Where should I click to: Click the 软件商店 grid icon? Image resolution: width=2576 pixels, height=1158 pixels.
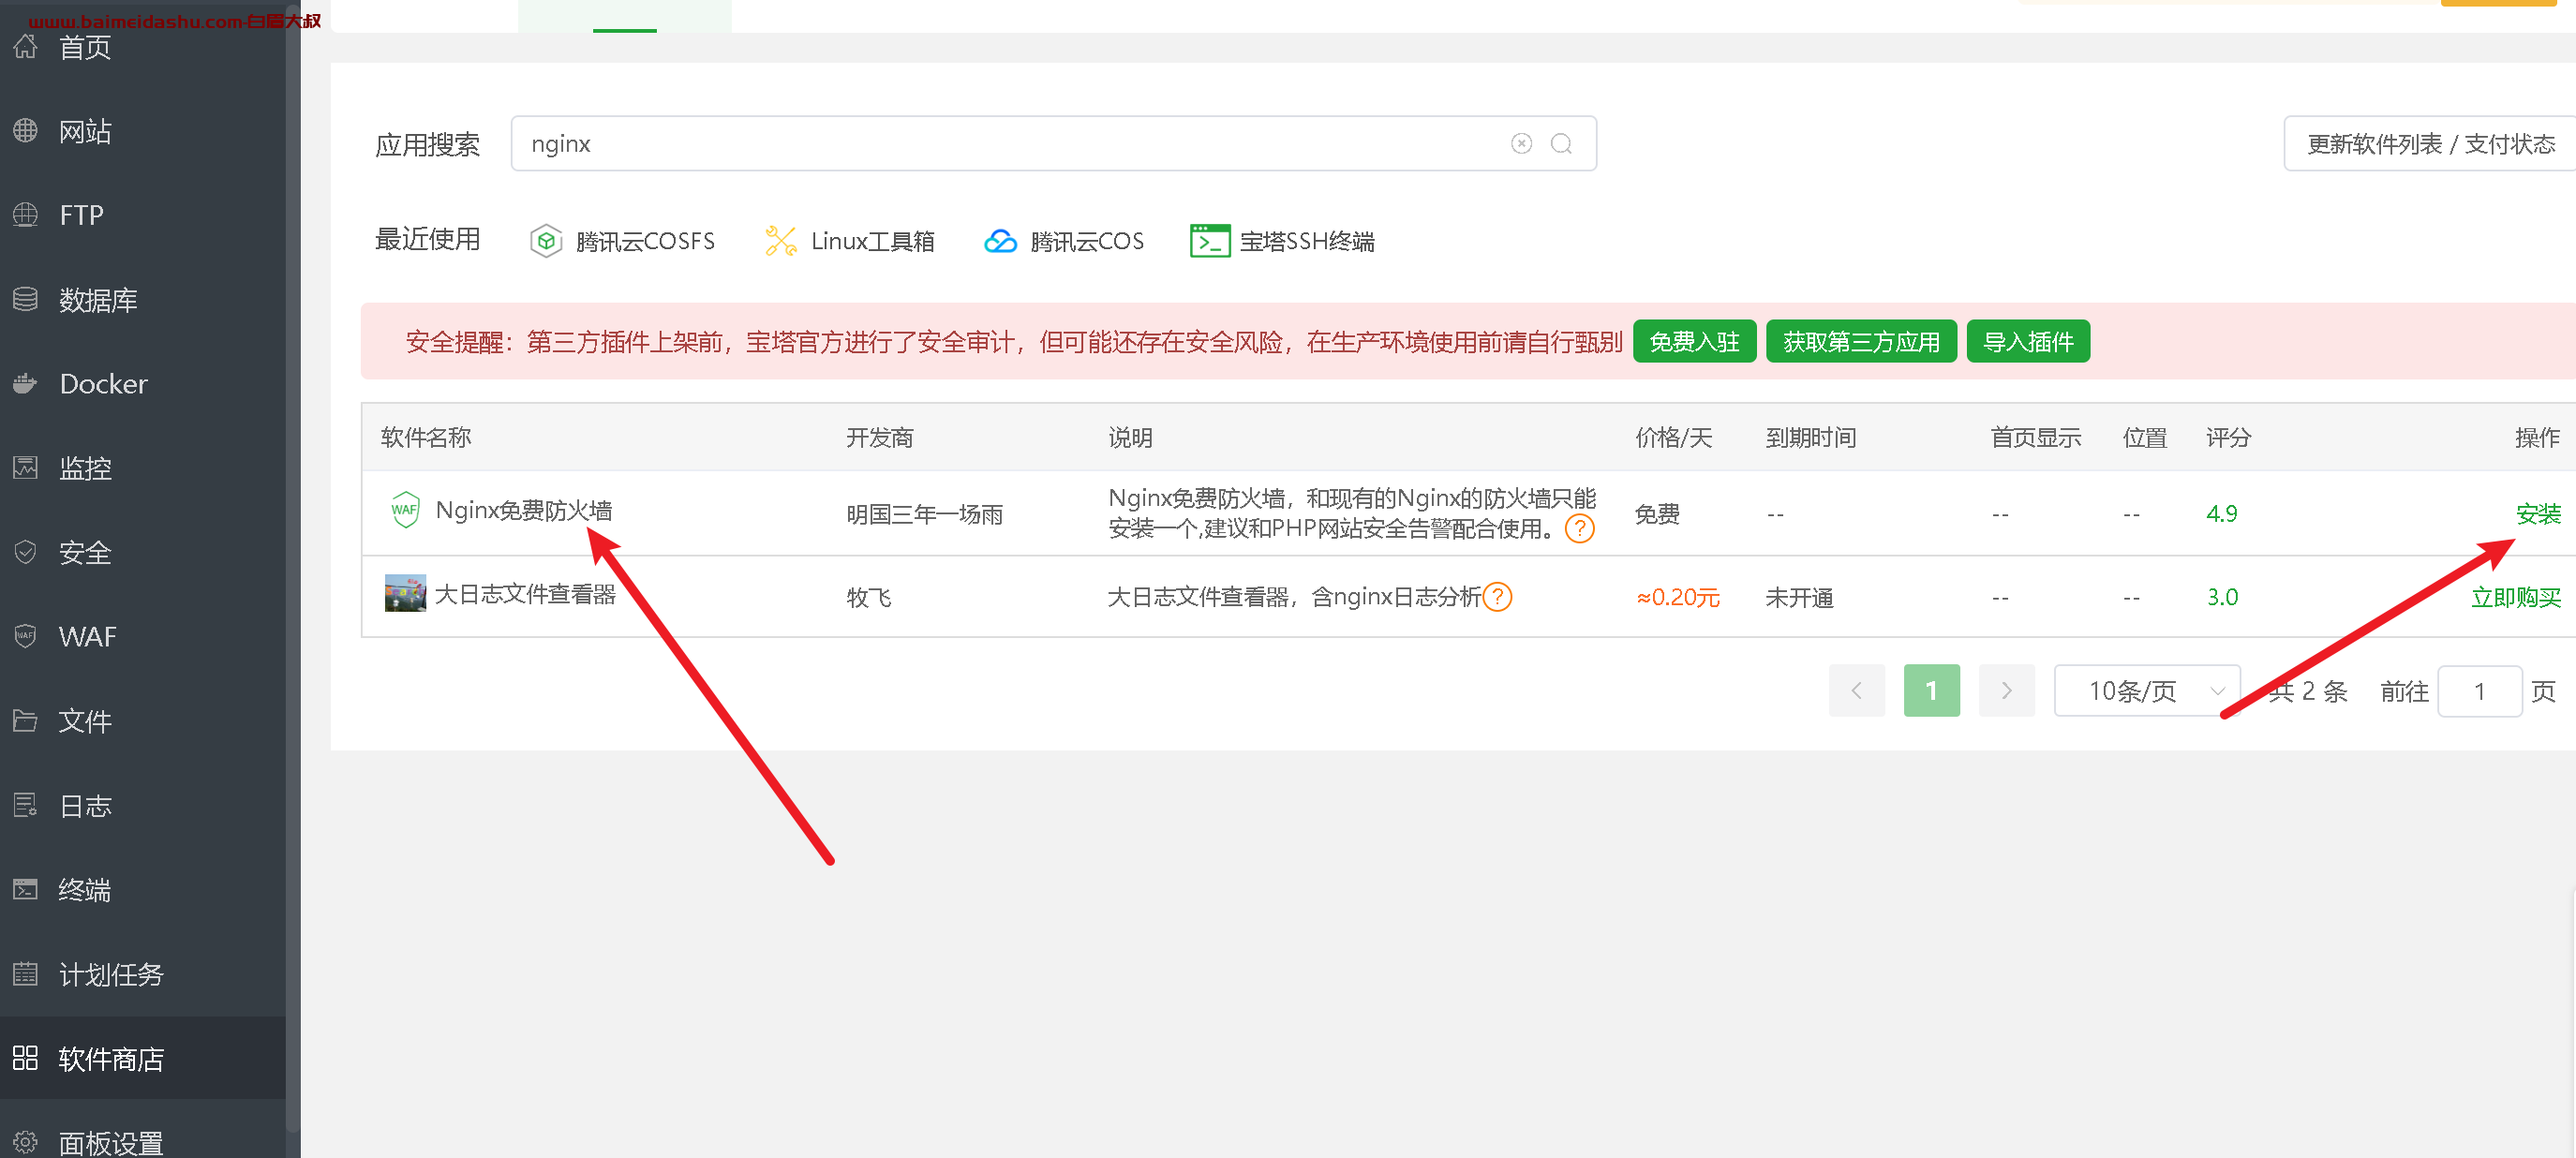[x=25, y=1057]
